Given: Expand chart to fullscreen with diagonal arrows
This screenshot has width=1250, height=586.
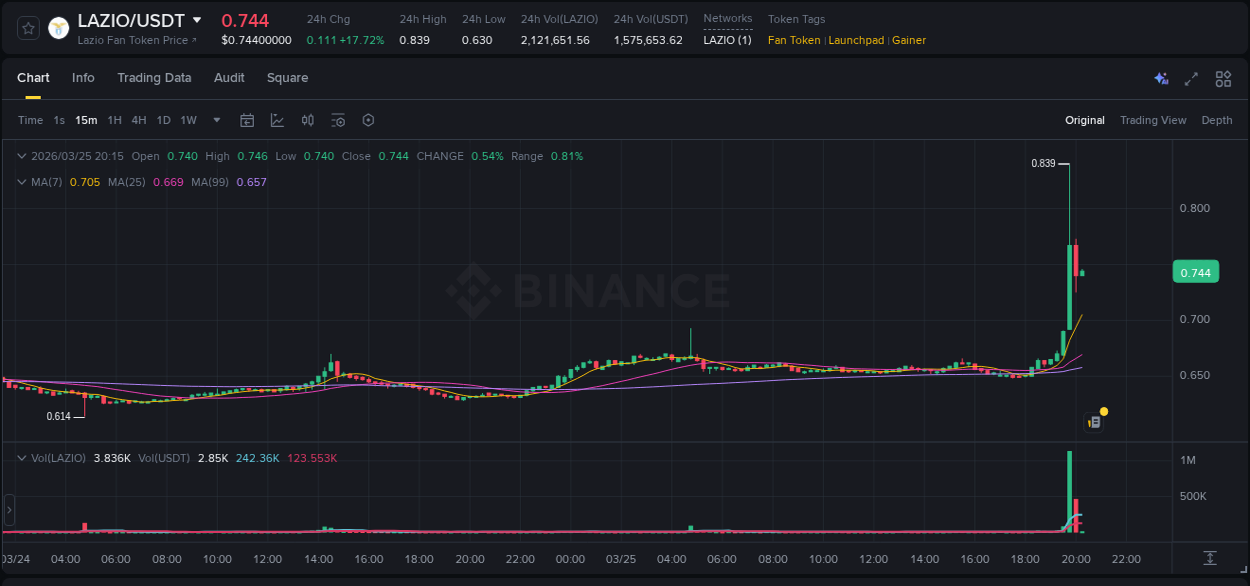Looking at the screenshot, I should coord(1191,78).
